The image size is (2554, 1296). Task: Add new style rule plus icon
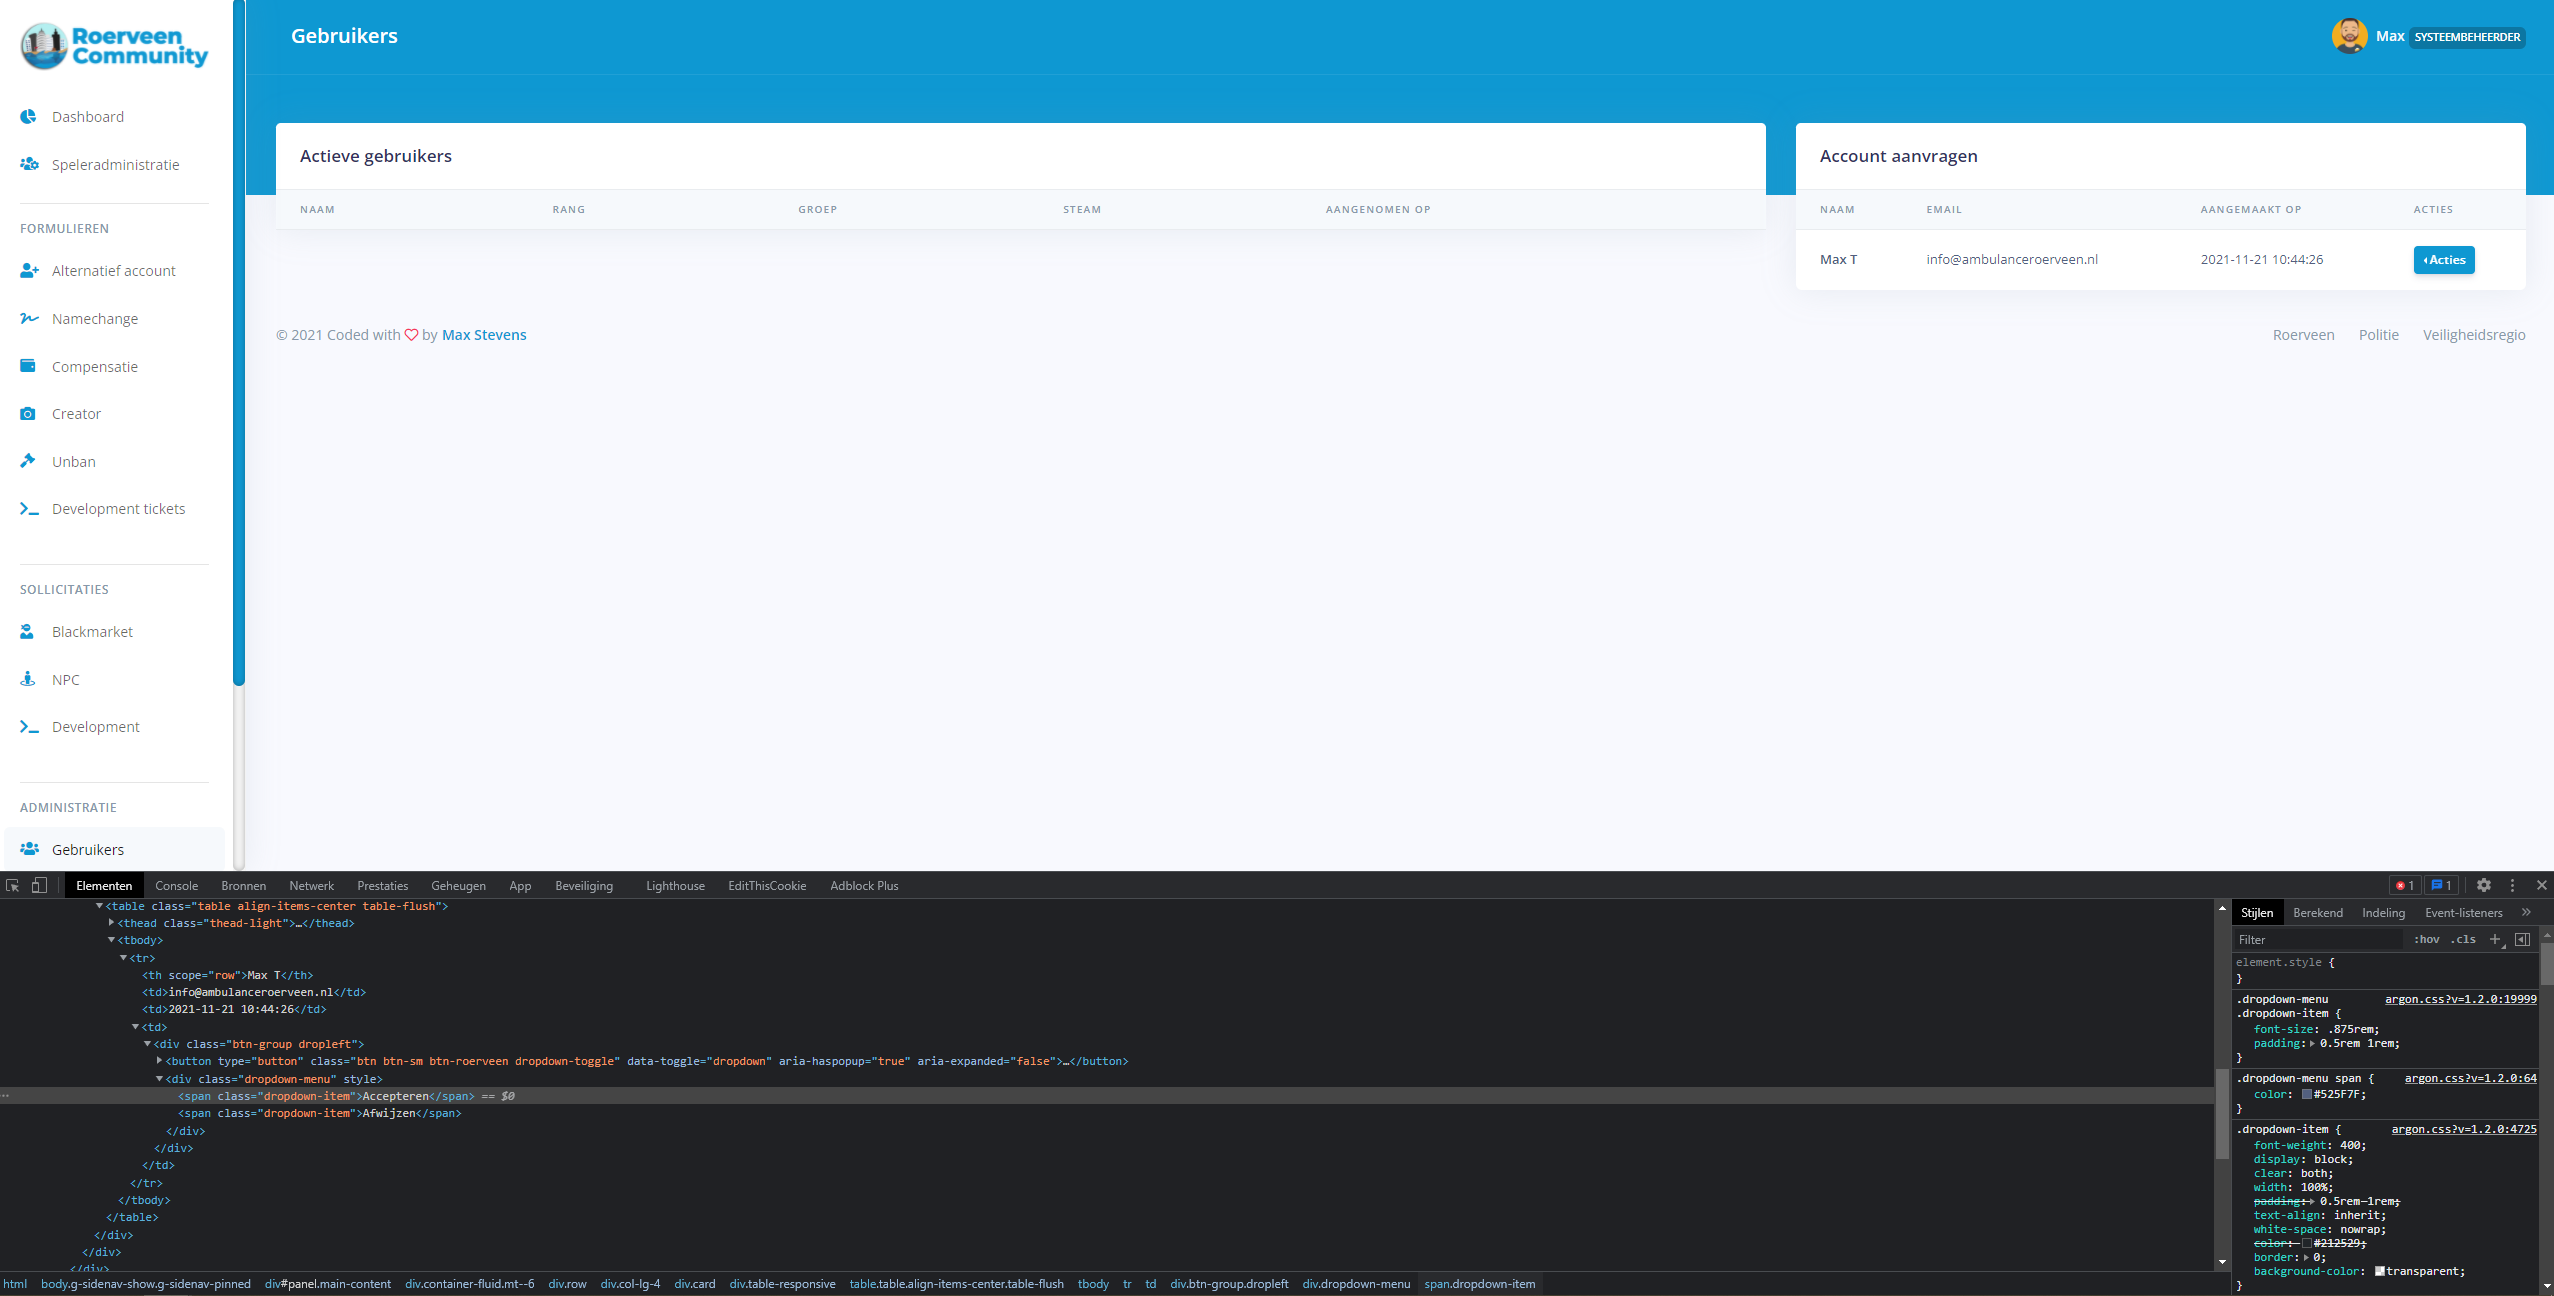pos(2495,939)
